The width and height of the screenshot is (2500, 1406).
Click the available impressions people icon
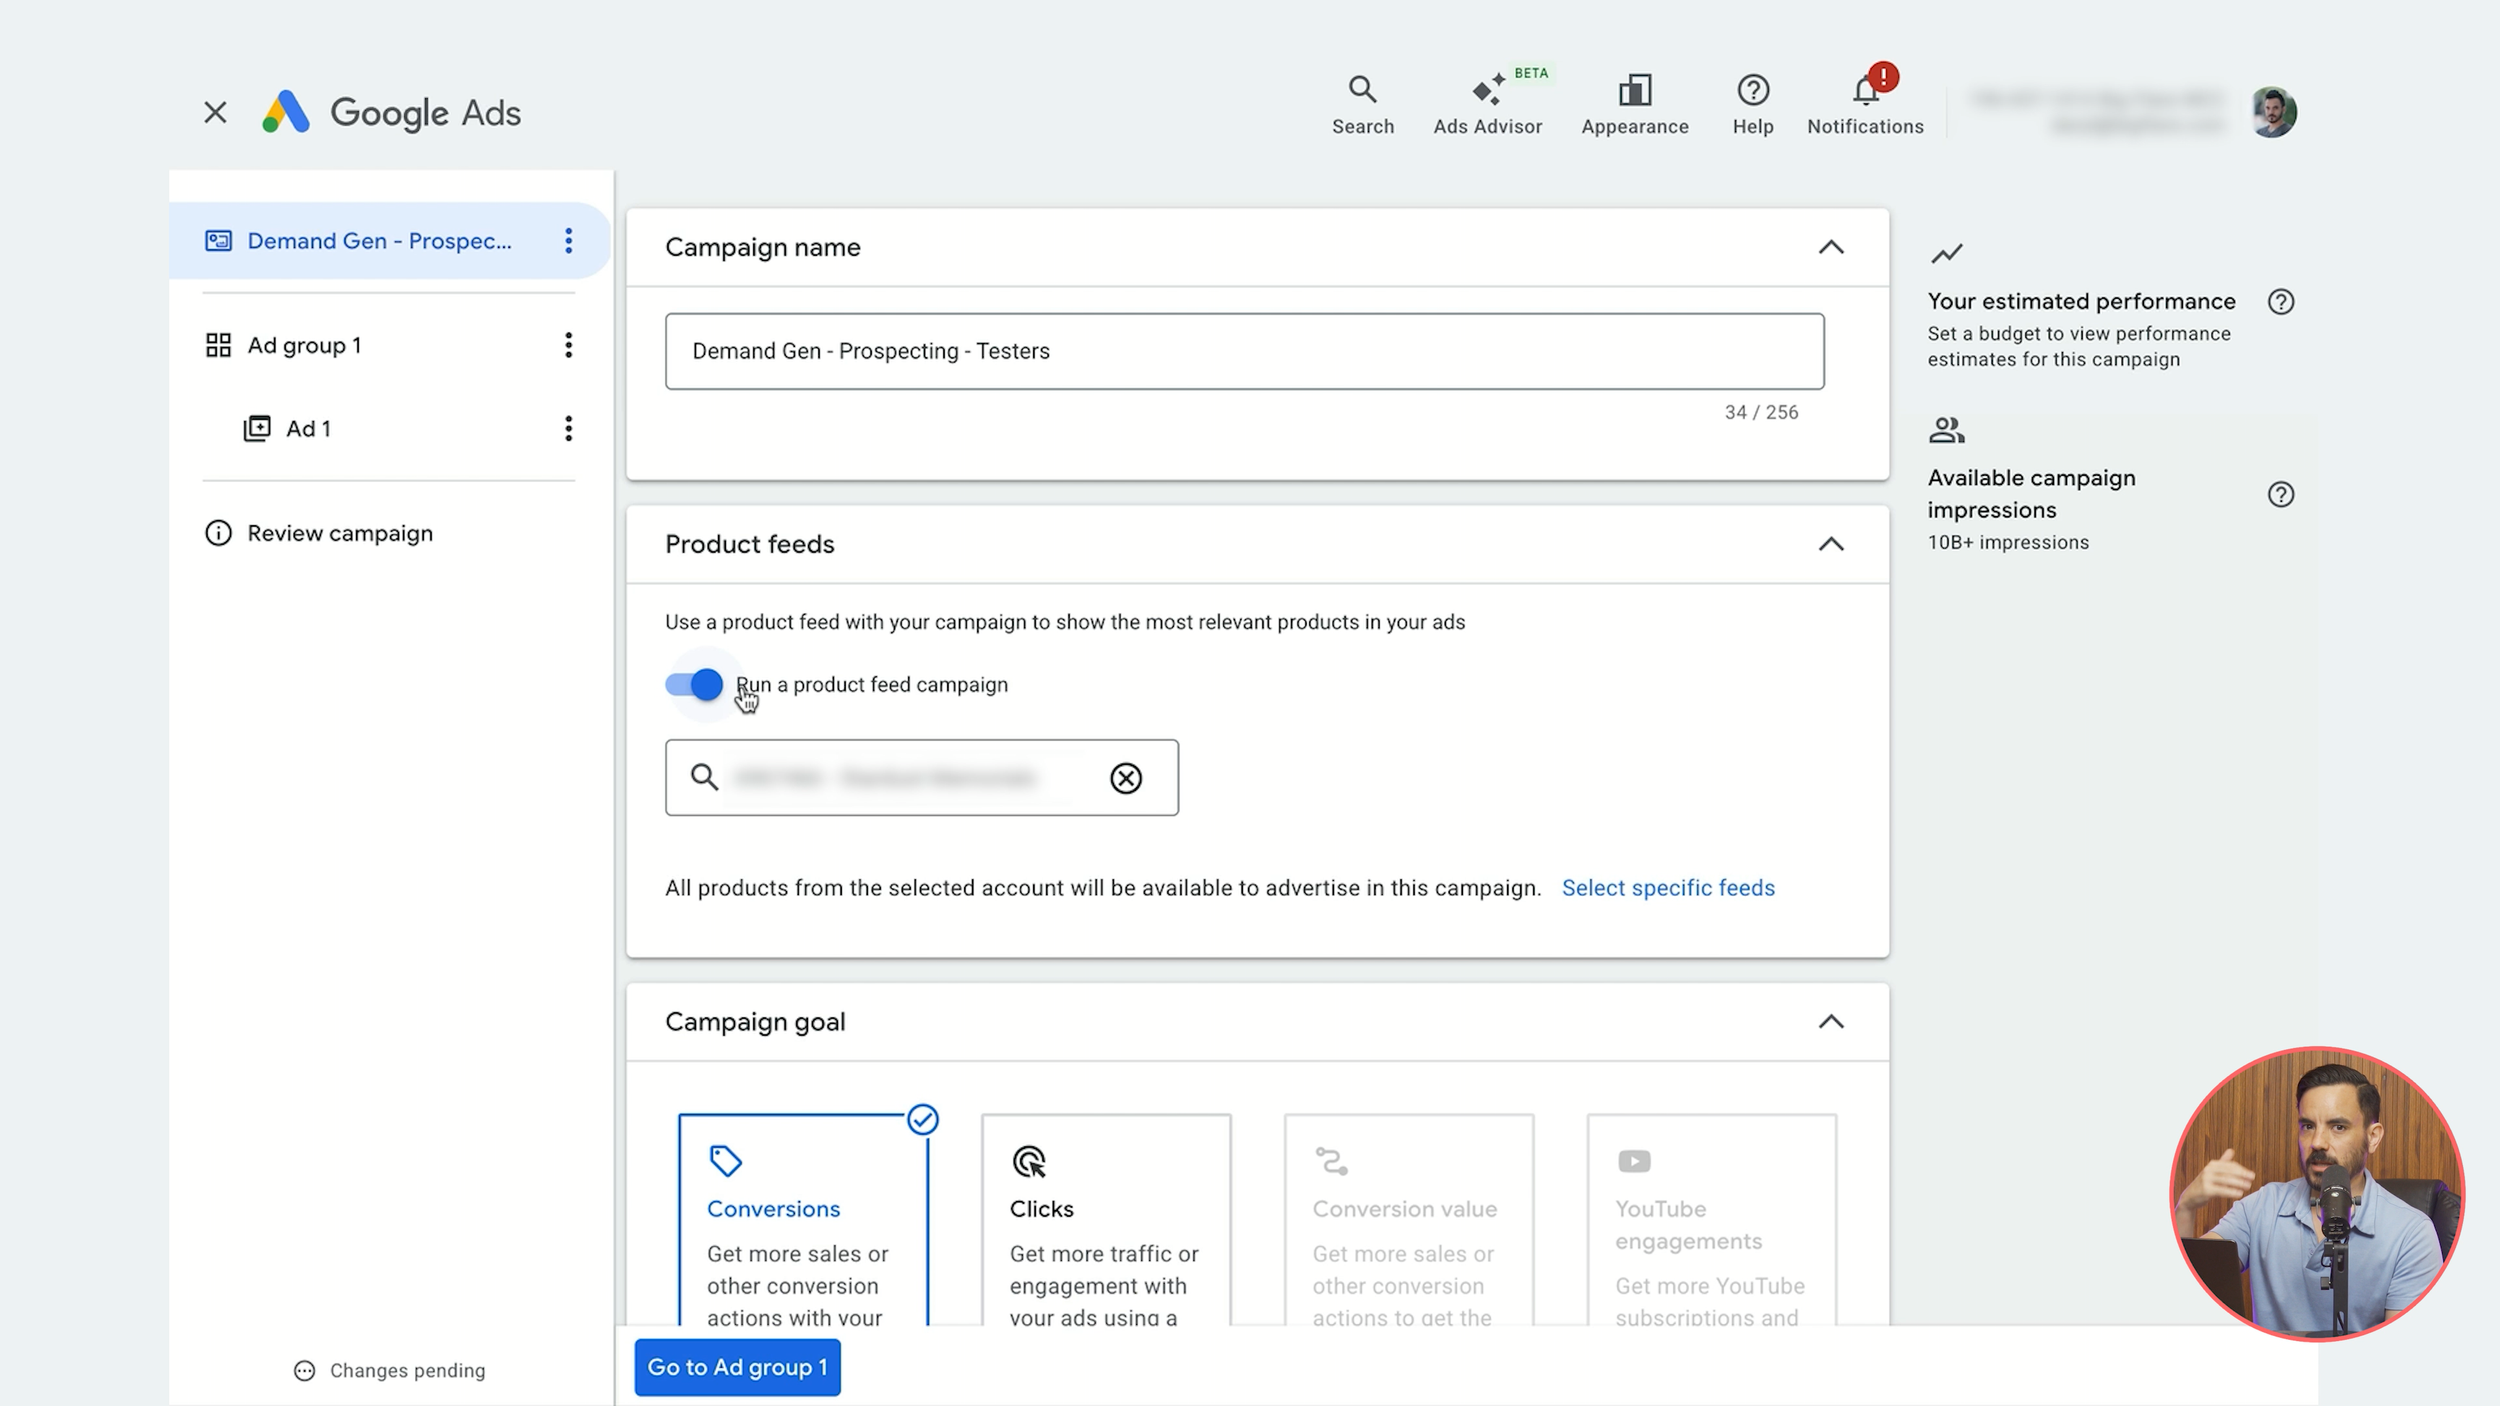click(1946, 431)
